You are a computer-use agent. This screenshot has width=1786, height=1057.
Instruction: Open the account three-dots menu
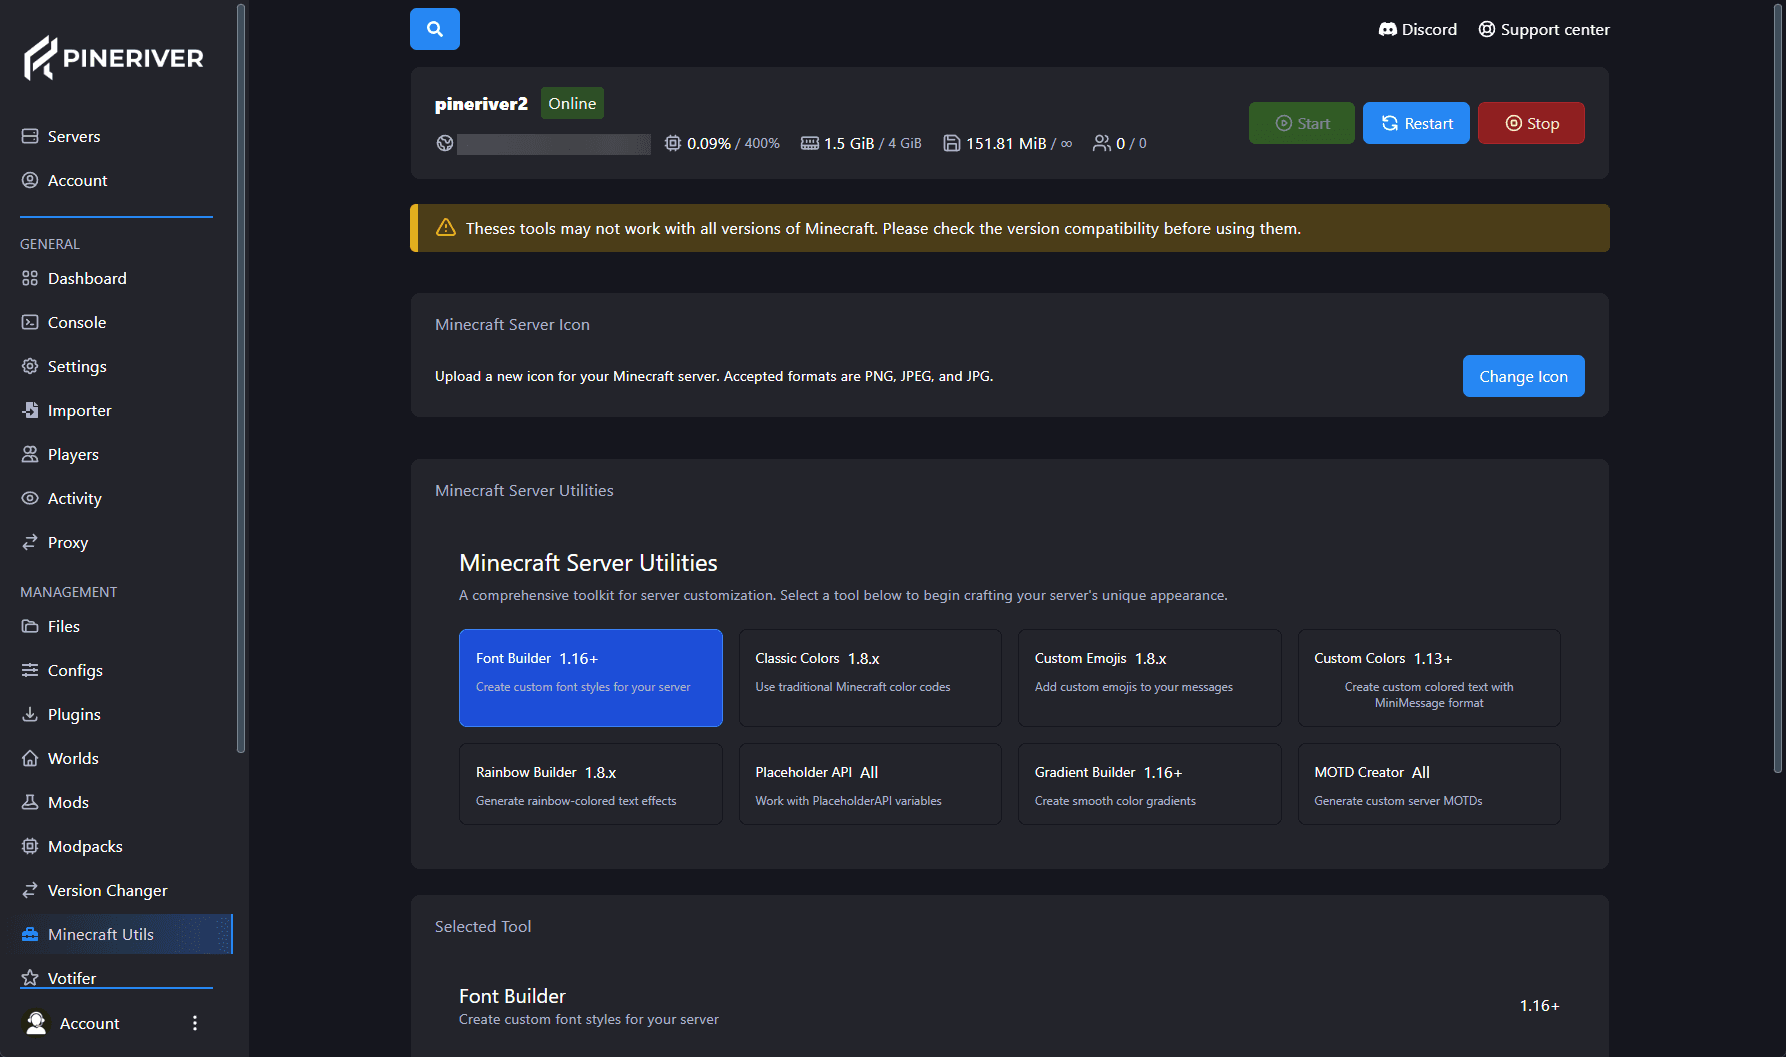coord(195,1023)
